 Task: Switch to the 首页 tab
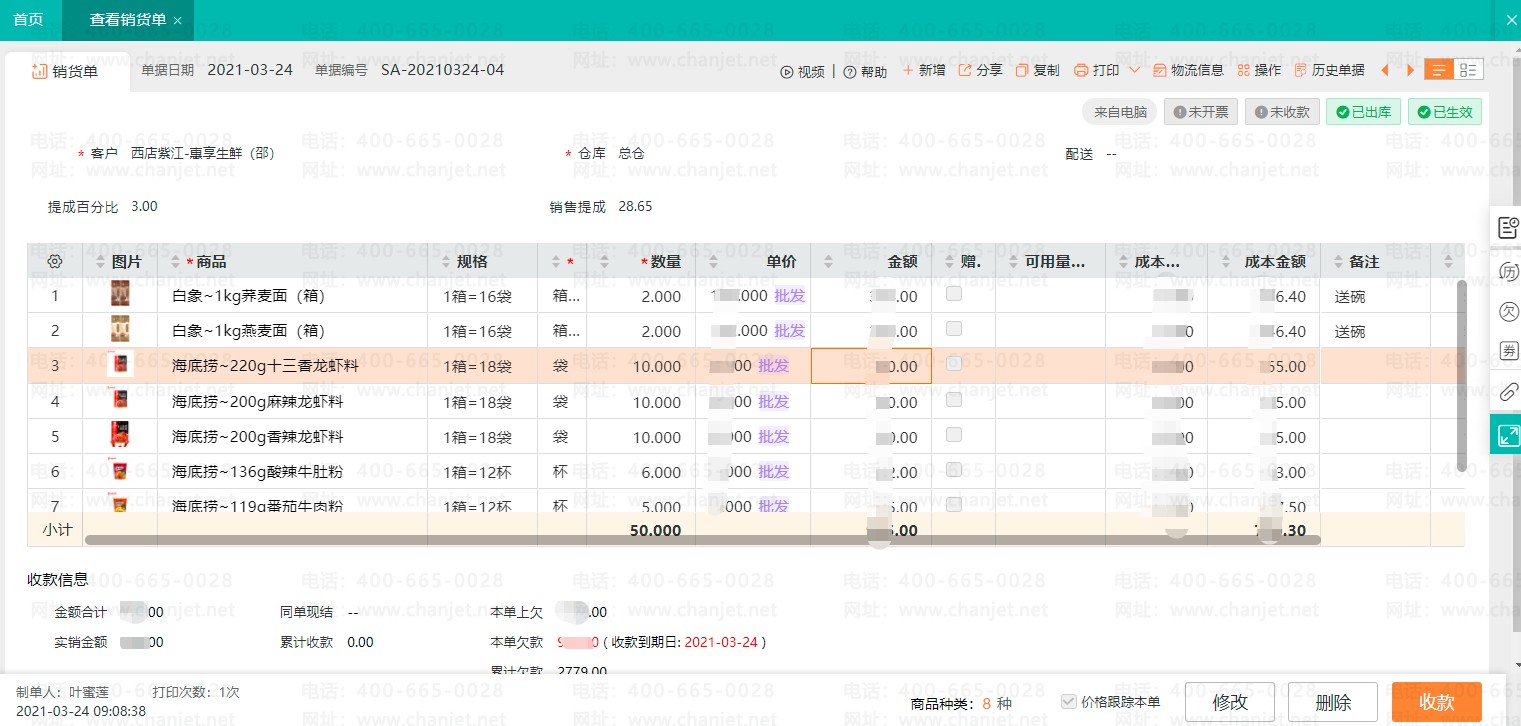coord(28,20)
